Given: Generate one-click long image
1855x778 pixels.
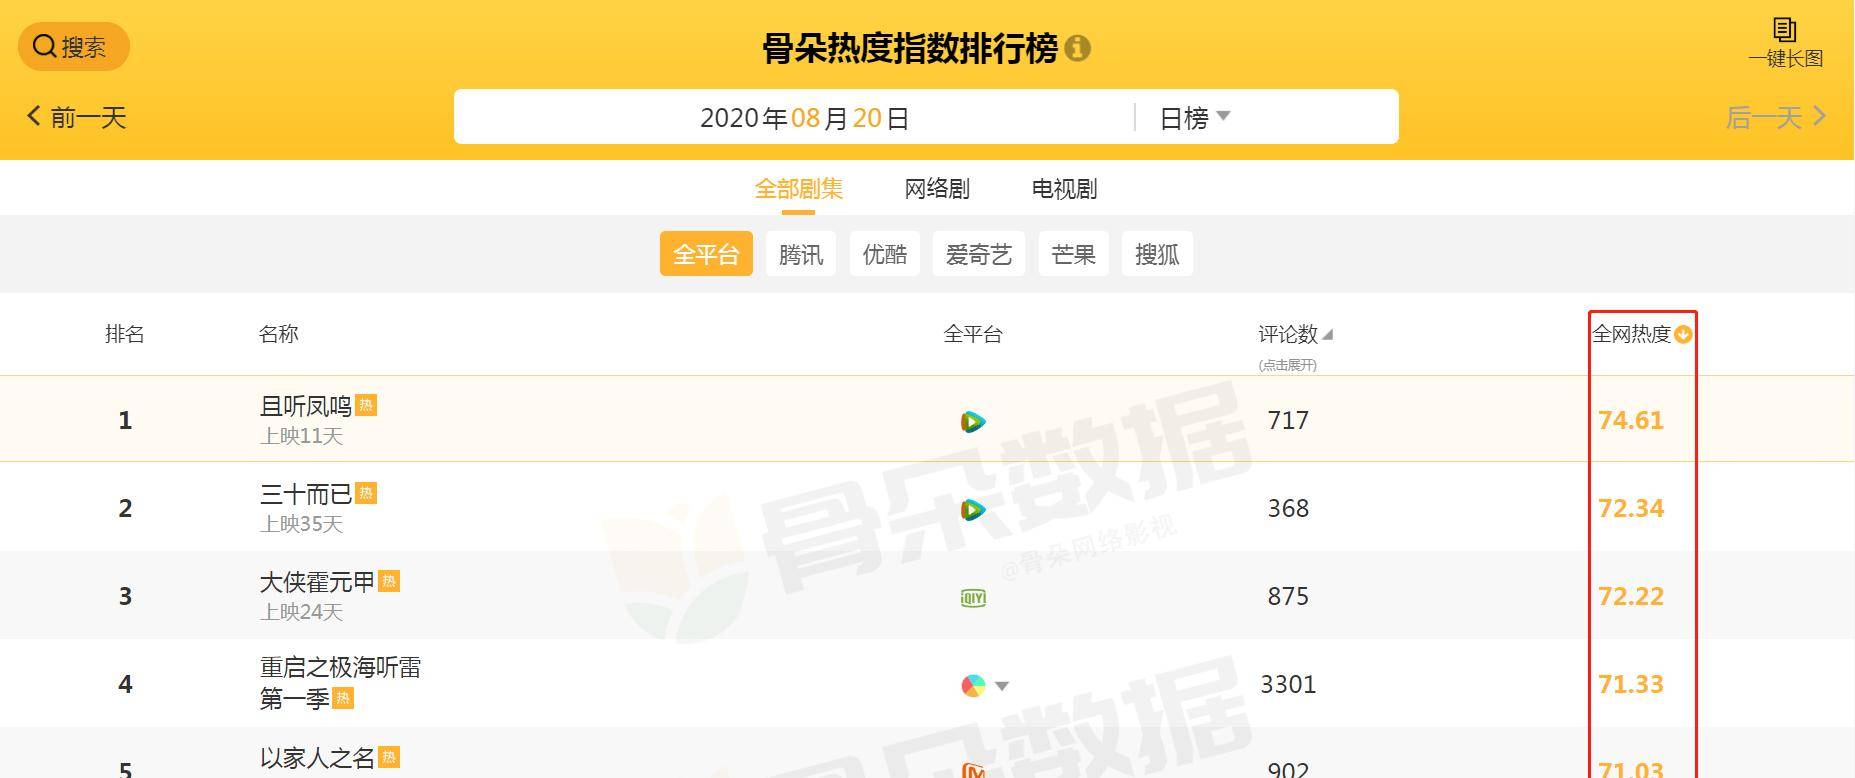Looking at the screenshot, I should click(1785, 43).
